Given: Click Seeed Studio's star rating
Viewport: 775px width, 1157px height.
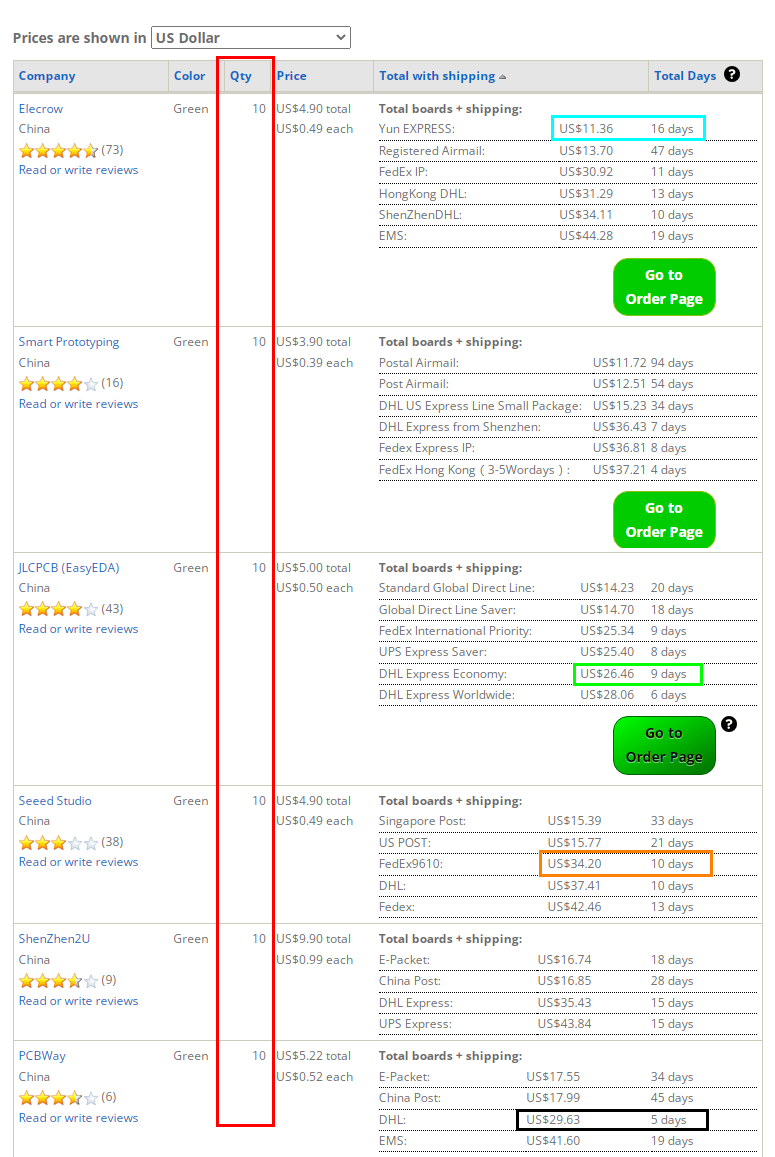Looking at the screenshot, I should (x=58, y=843).
